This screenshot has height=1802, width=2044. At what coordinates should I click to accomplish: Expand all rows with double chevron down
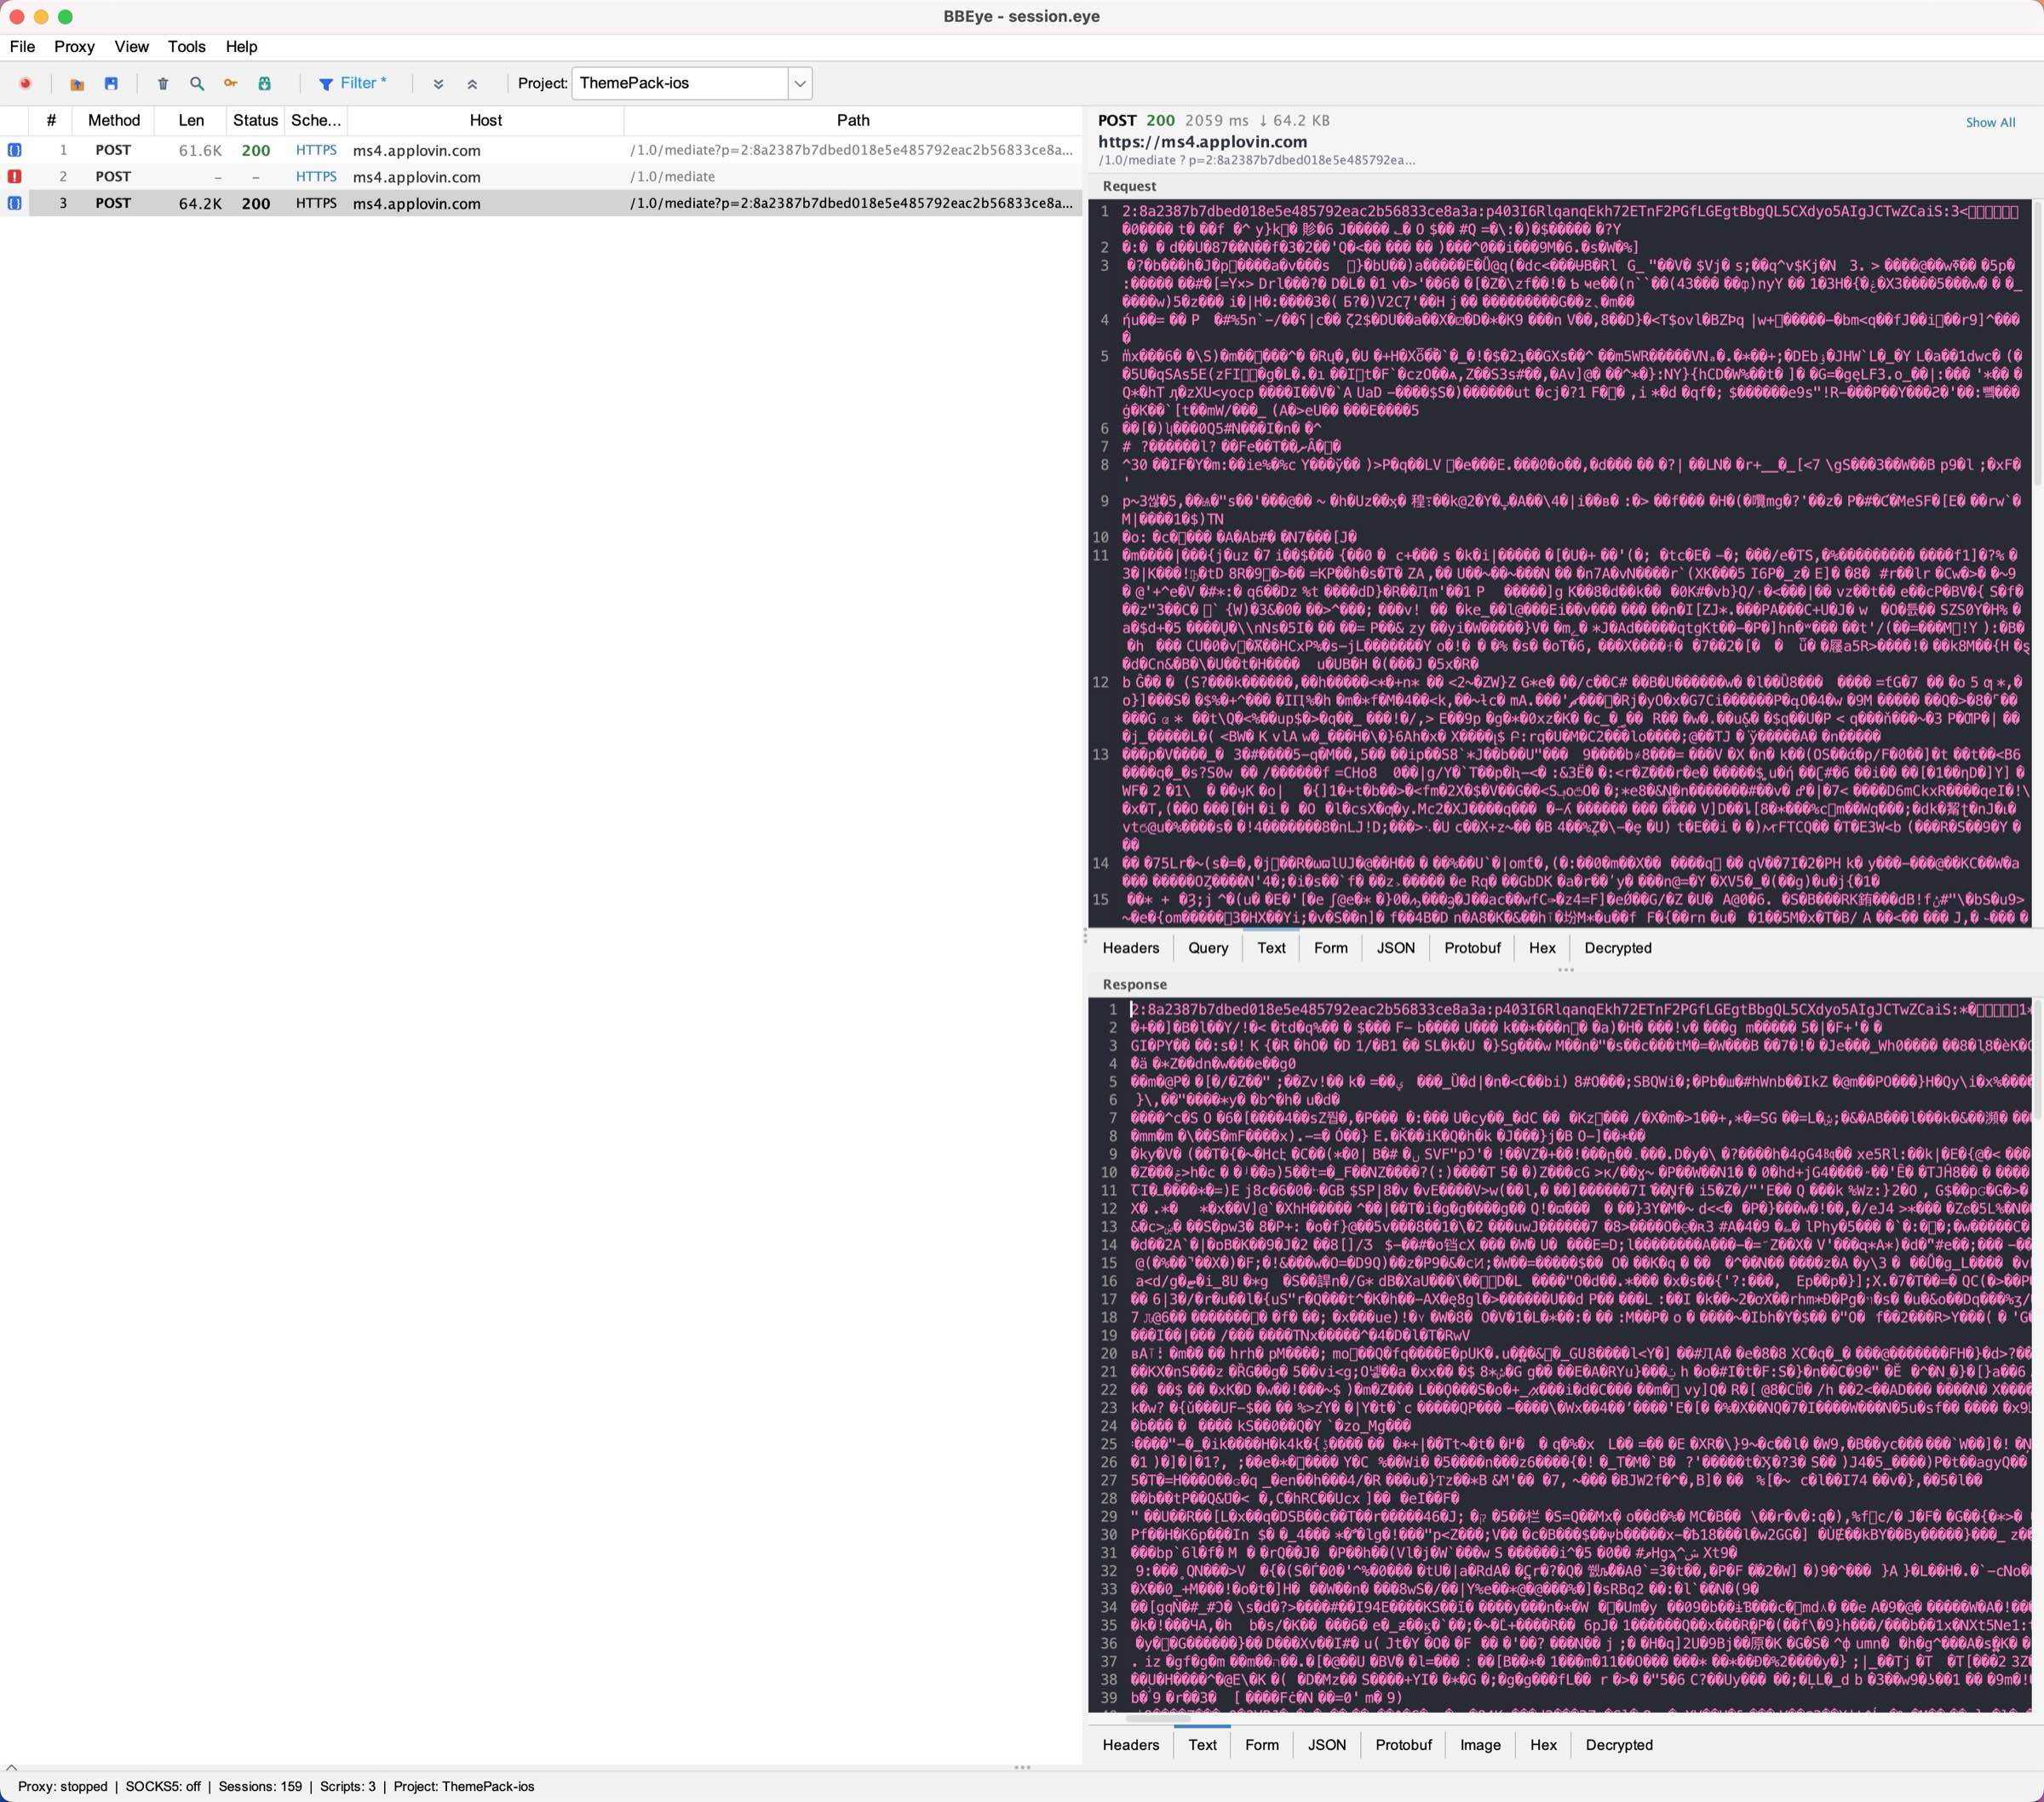pyautogui.click(x=438, y=84)
